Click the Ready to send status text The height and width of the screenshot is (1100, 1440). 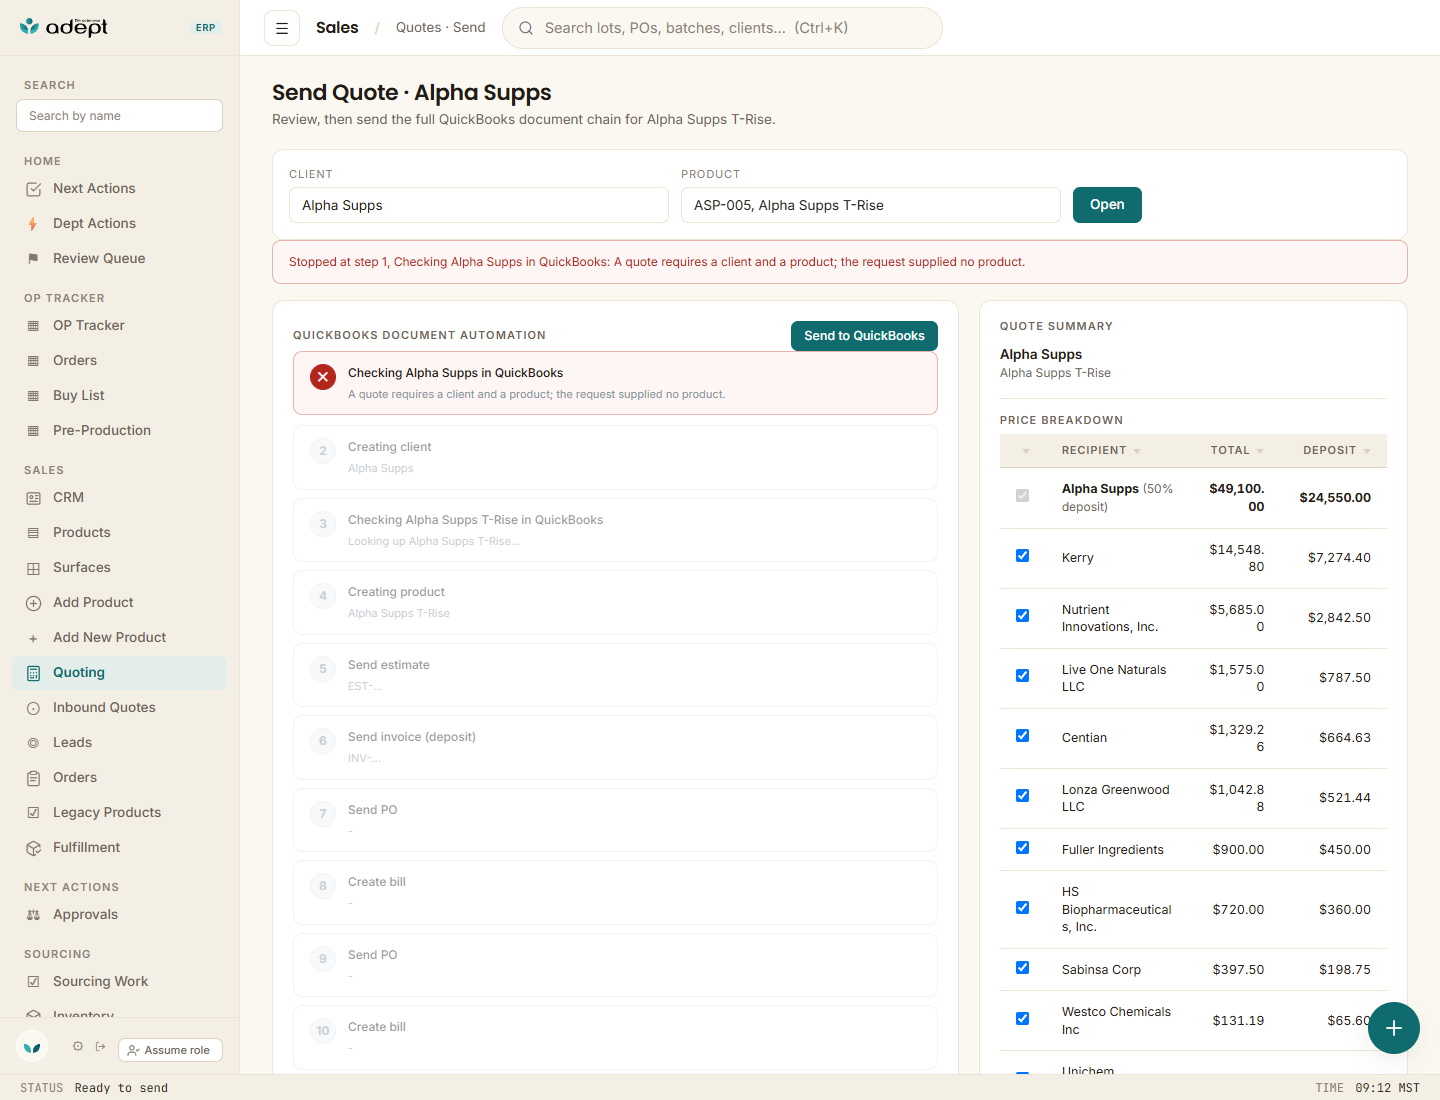pos(121,1088)
